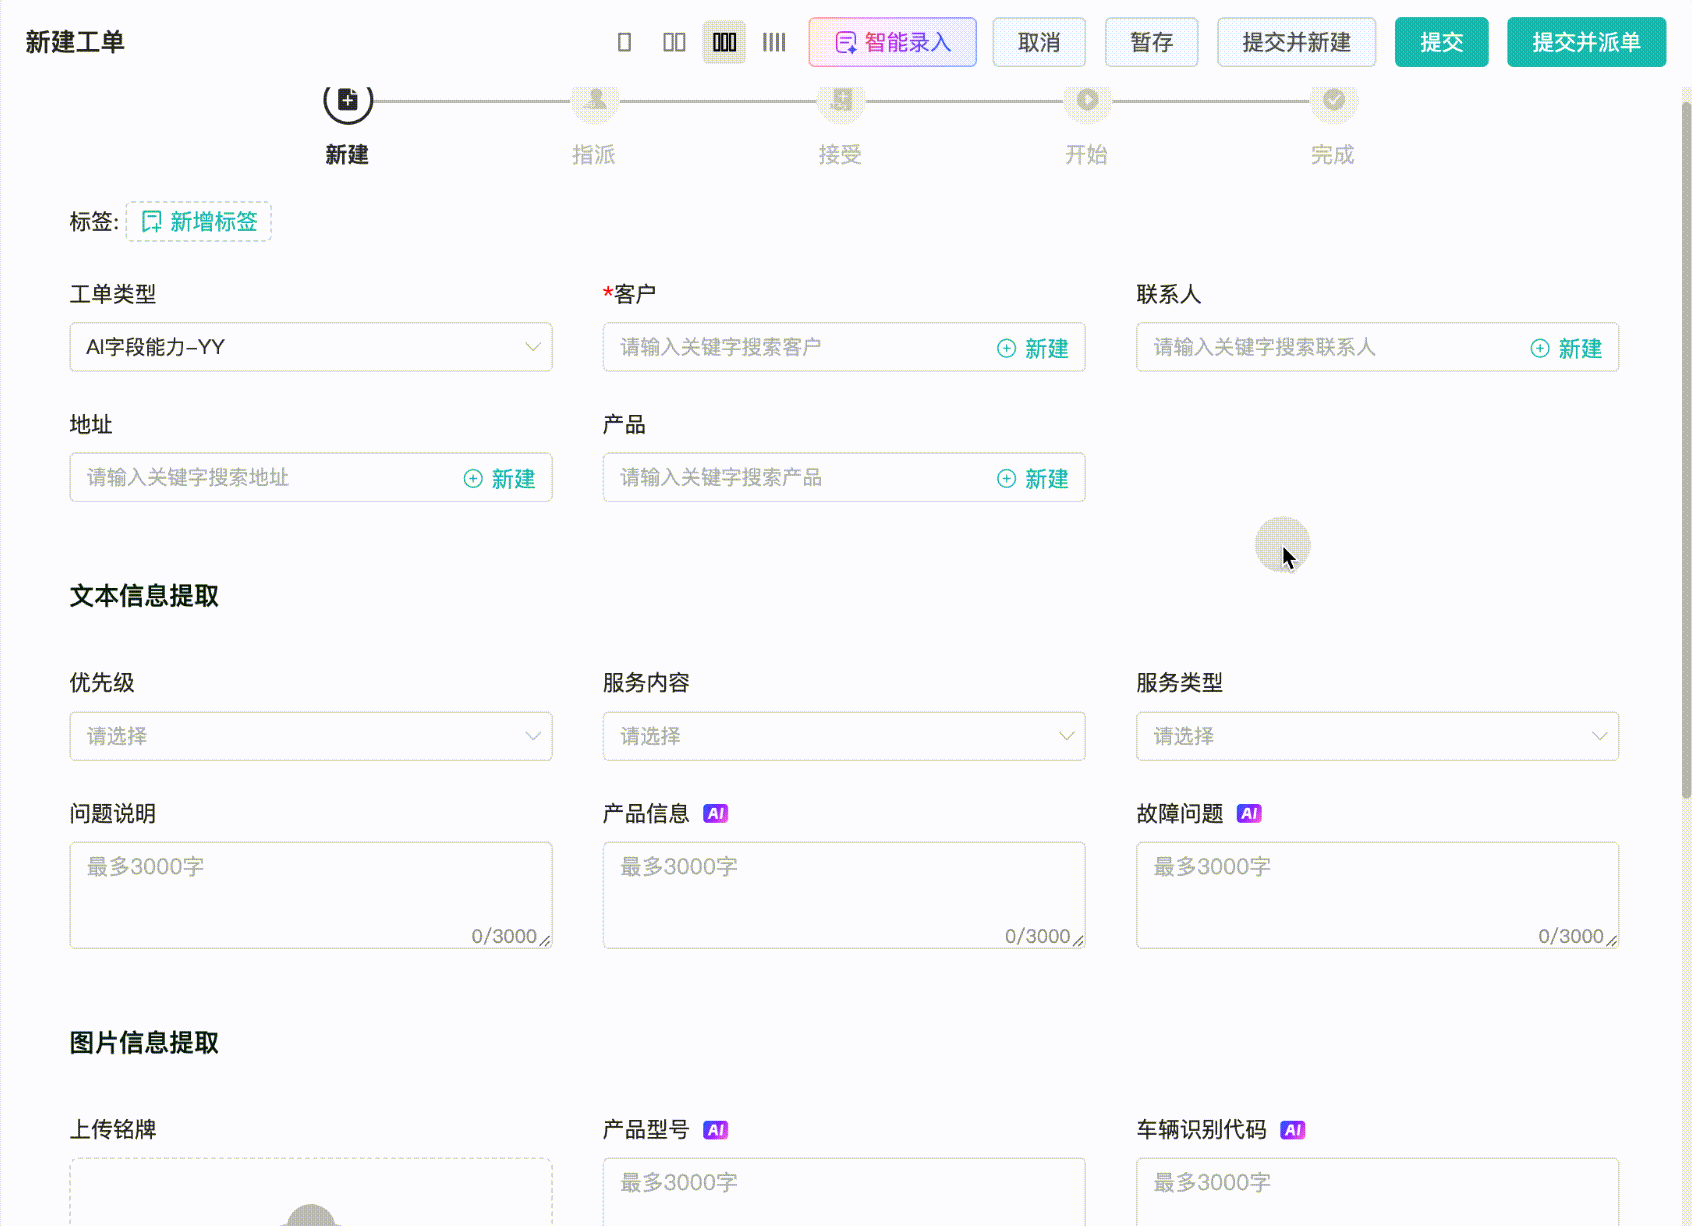Focus the 问题说明 text area
1692x1226 pixels.
310,894
